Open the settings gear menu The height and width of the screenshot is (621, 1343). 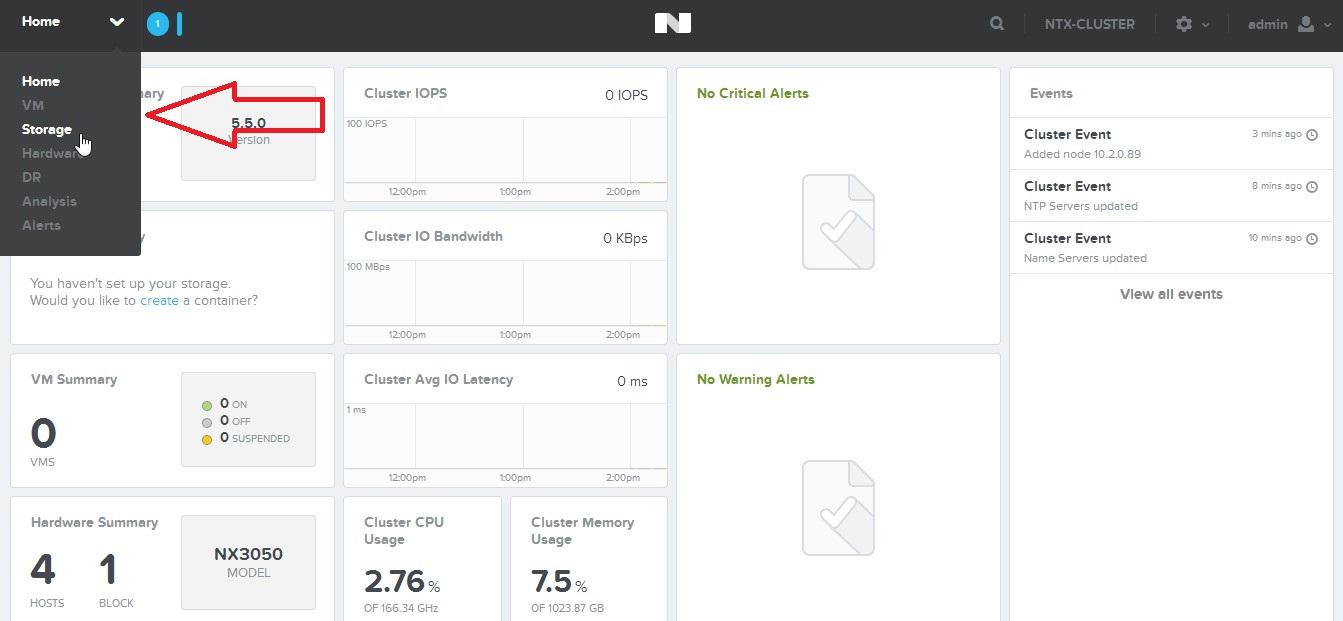click(x=1184, y=24)
